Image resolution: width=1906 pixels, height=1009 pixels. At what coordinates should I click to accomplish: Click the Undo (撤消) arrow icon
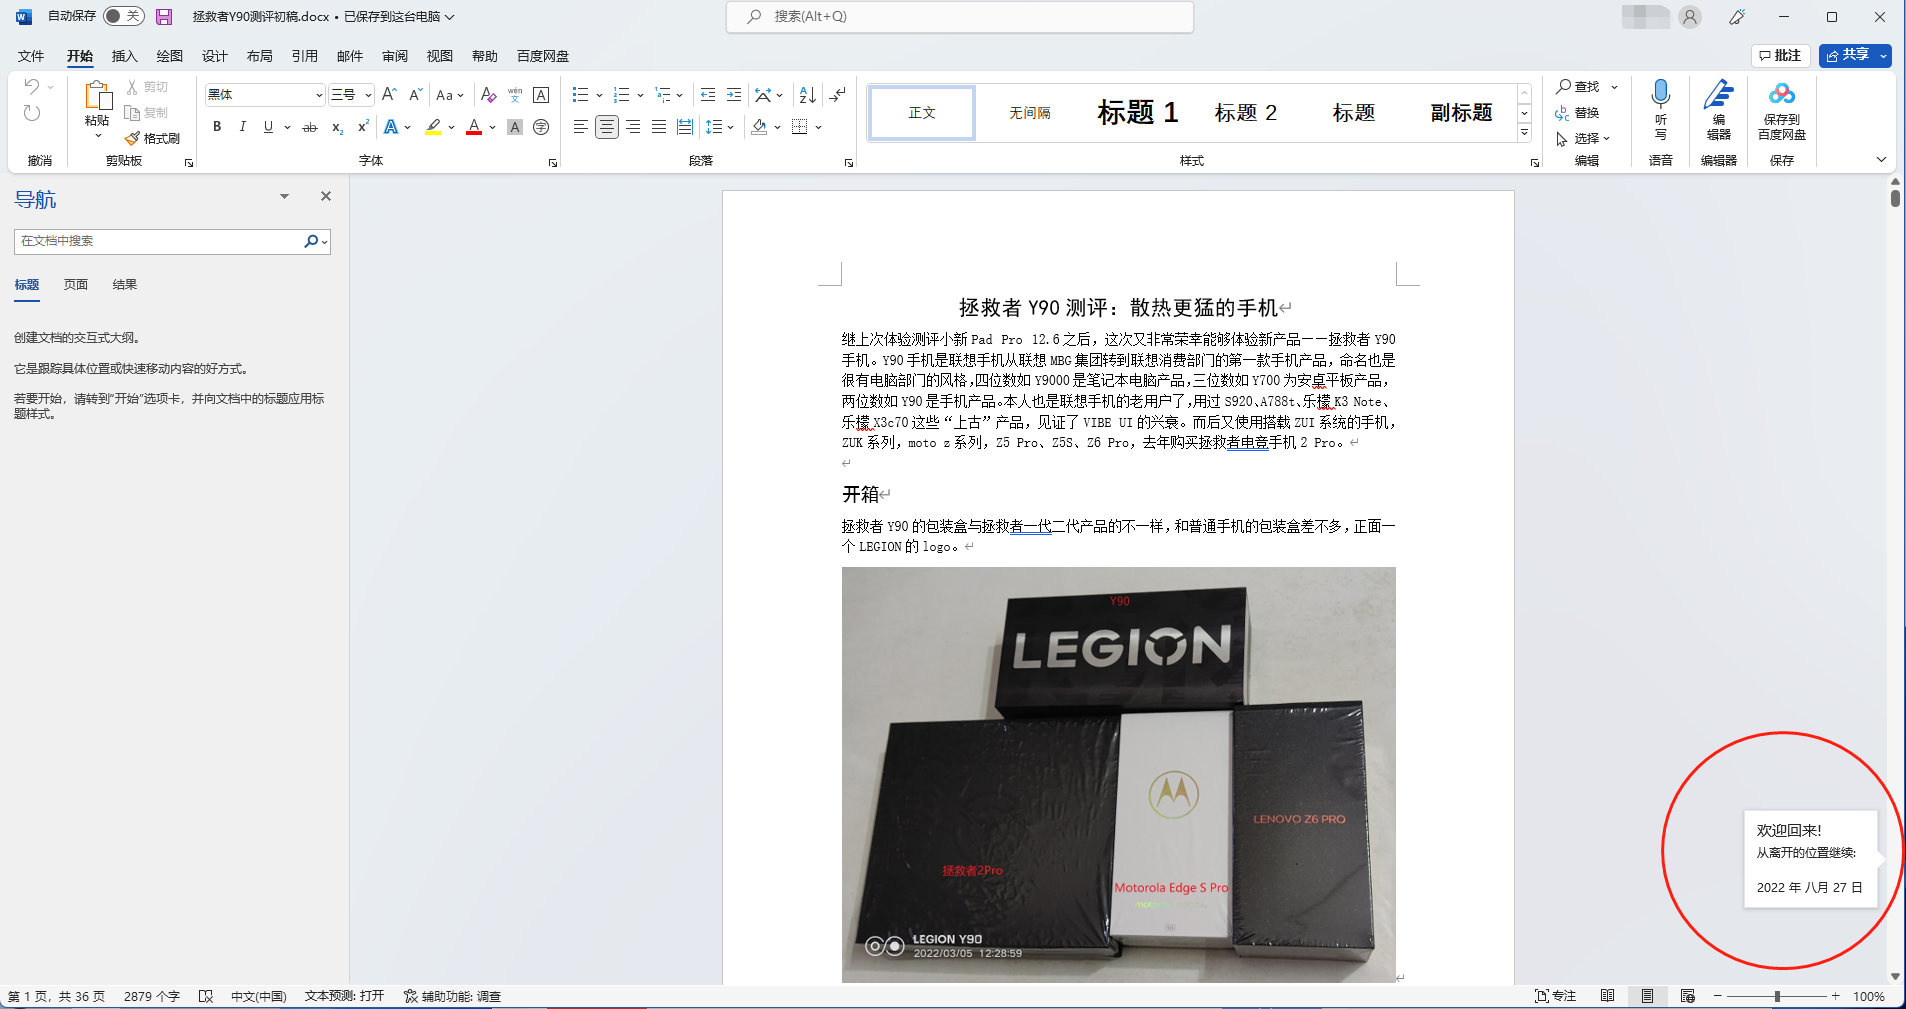(31, 87)
